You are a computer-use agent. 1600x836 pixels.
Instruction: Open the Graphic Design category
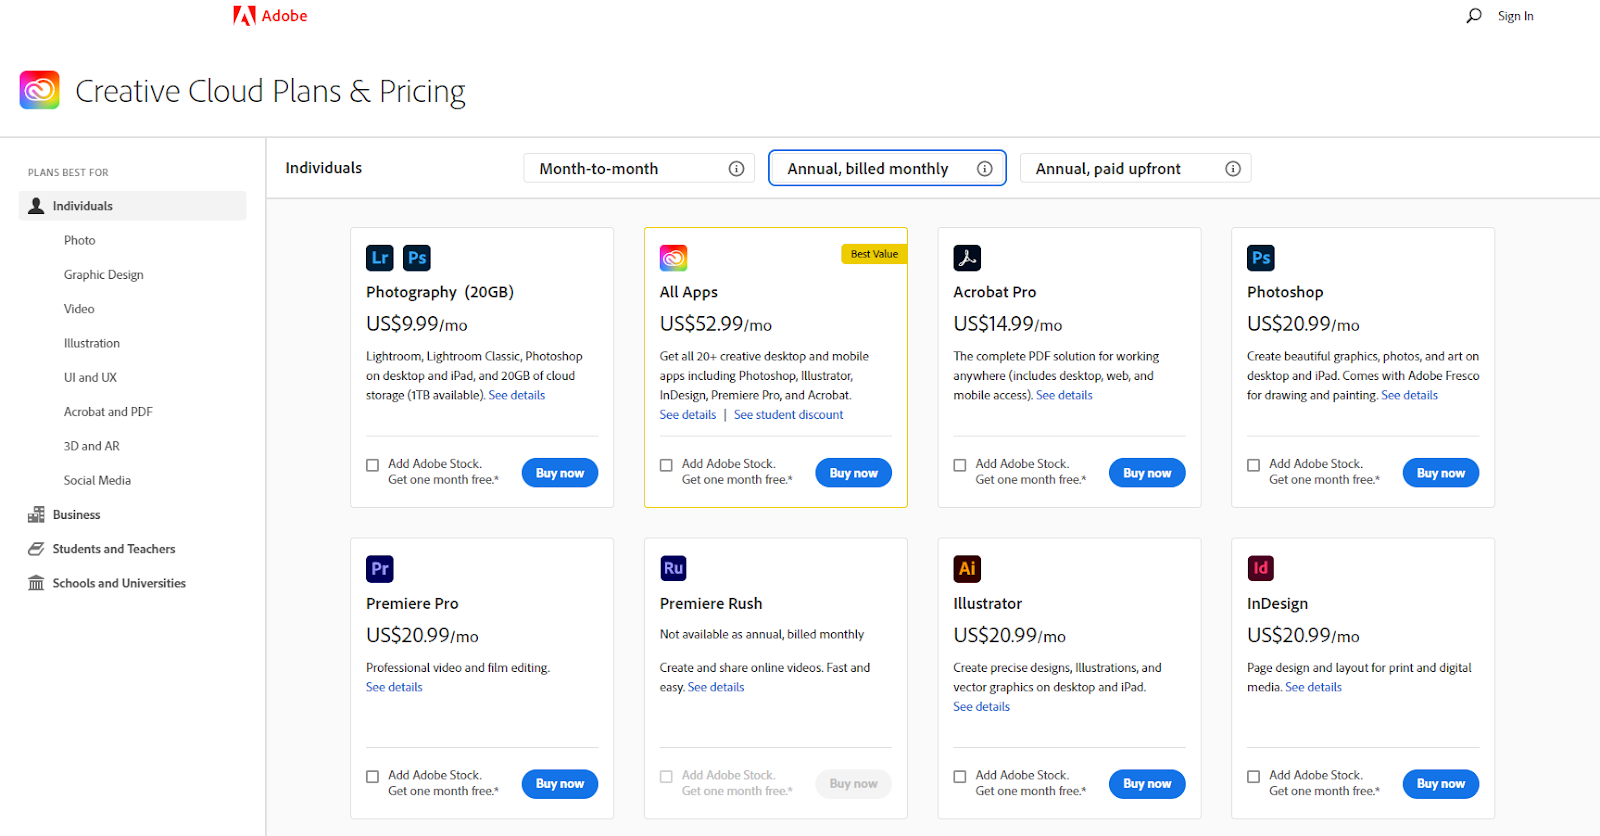point(104,275)
